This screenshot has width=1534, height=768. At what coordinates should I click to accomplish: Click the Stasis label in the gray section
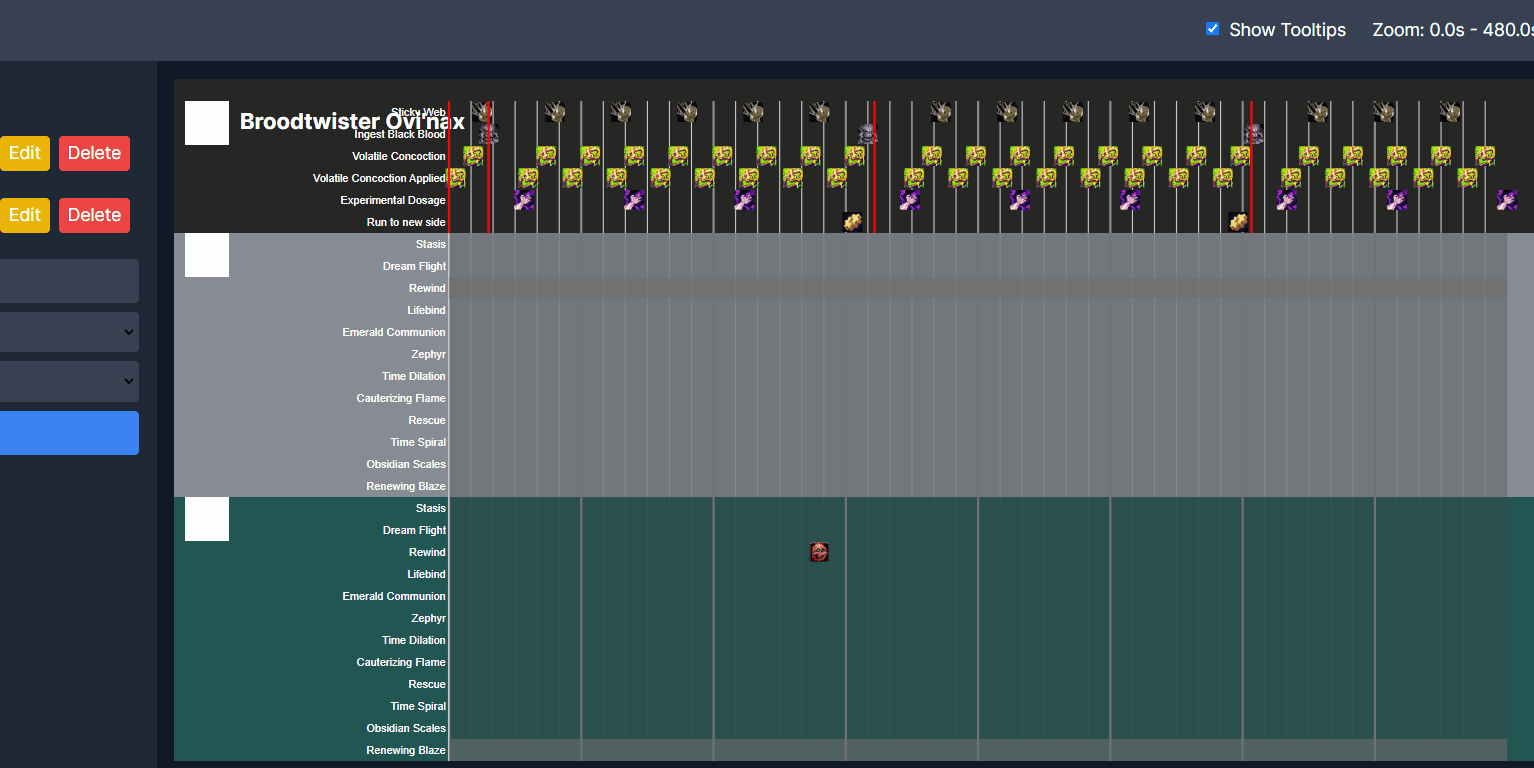(431, 244)
